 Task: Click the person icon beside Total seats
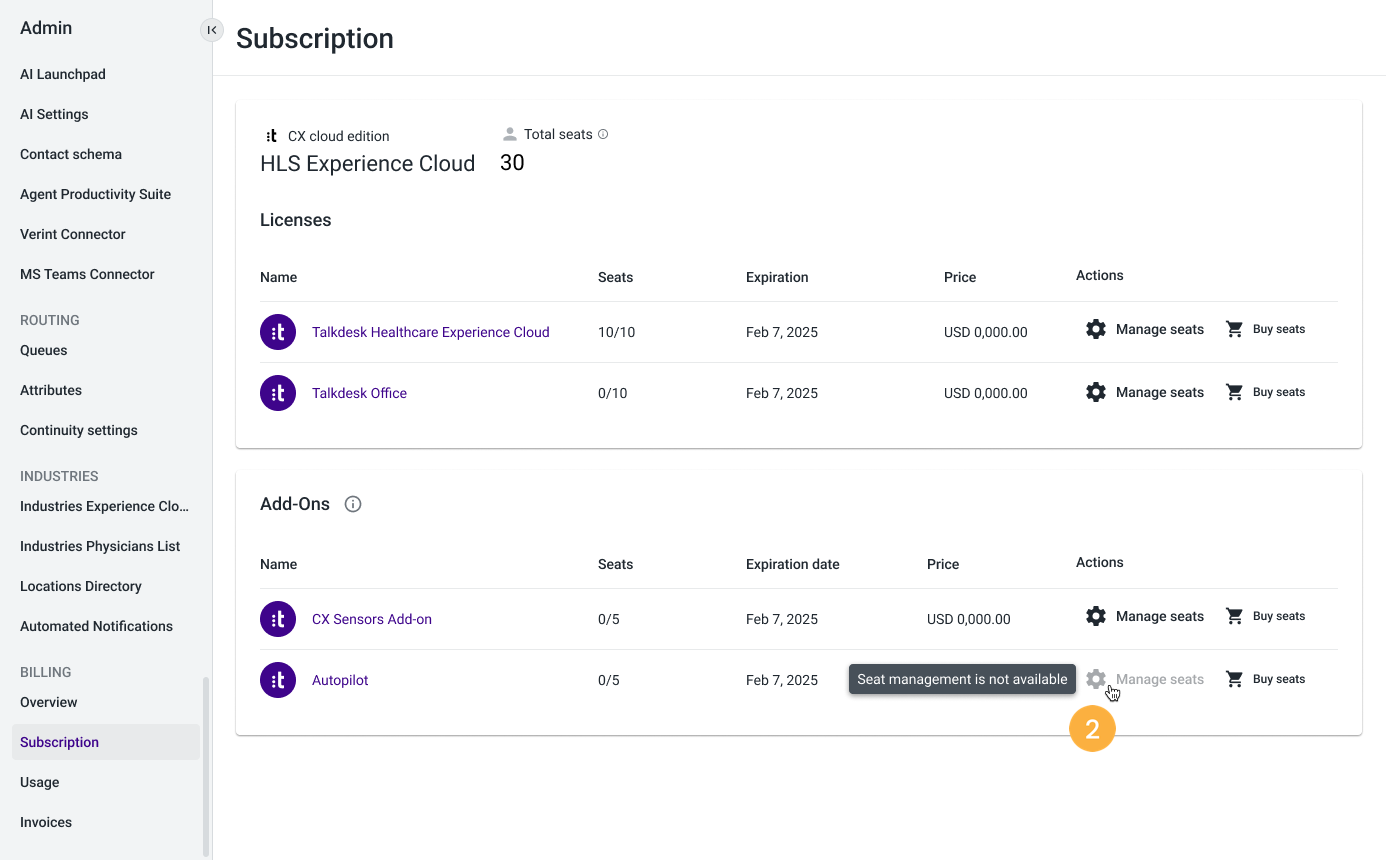click(x=510, y=134)
